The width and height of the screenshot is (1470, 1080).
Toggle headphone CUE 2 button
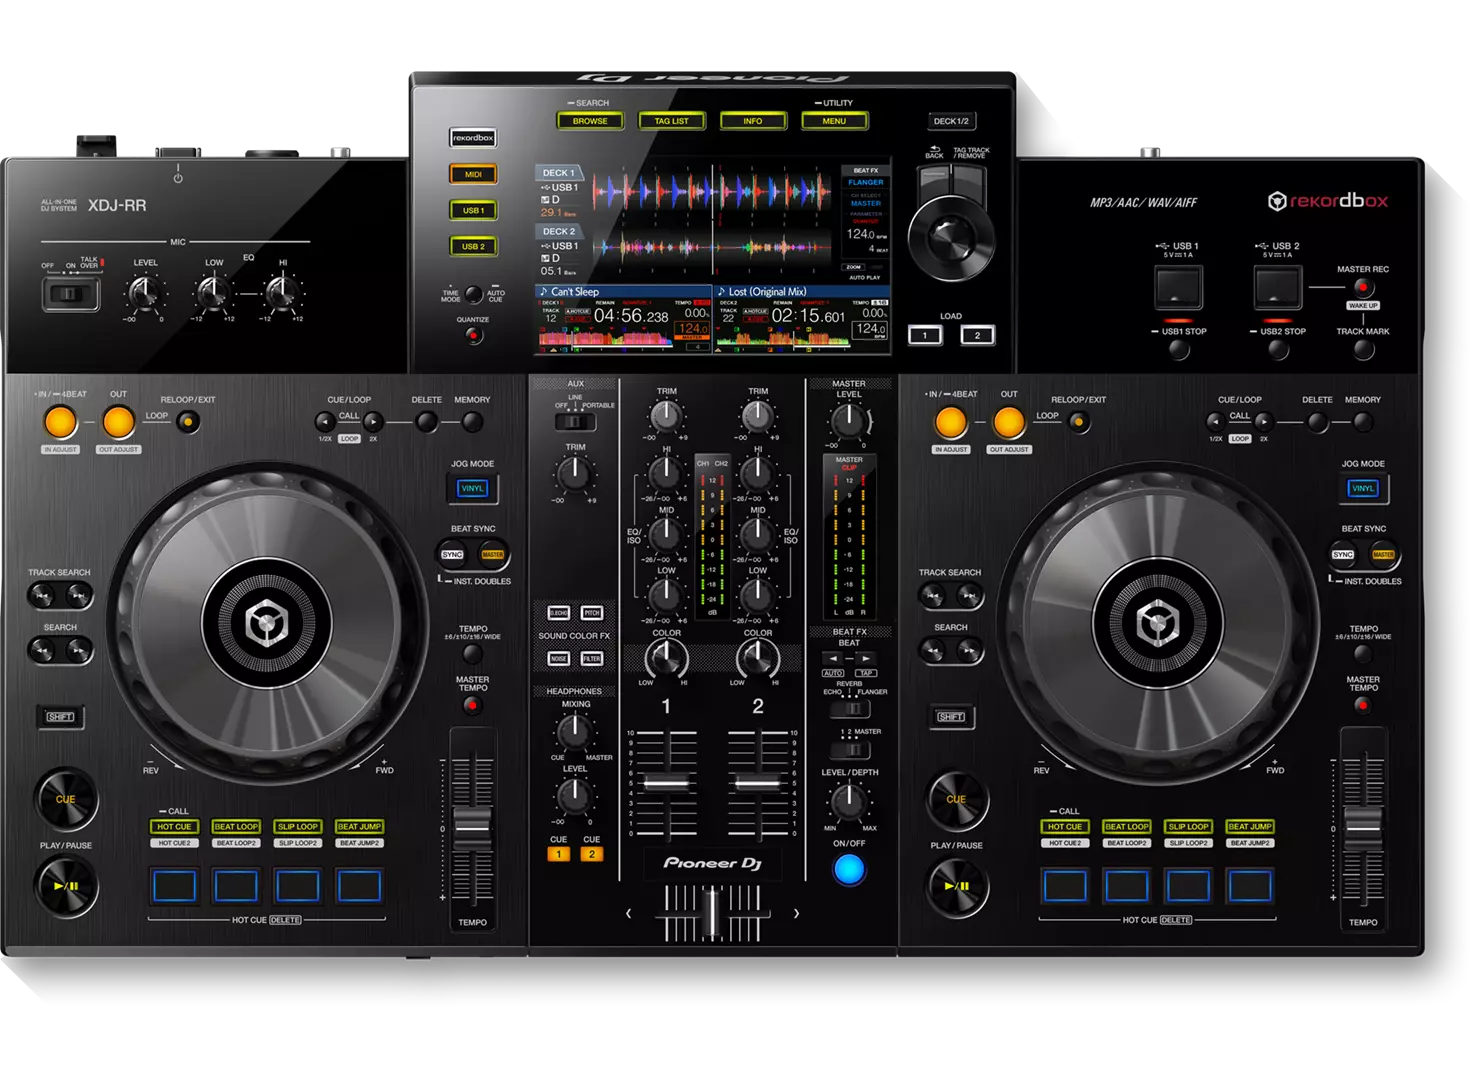(591, 854)
